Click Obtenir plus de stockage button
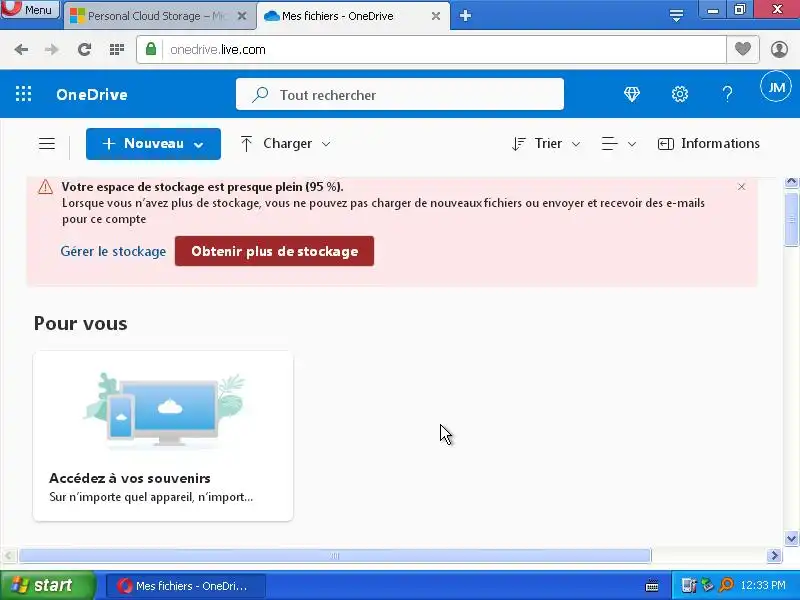800x600 pixels. [274, 251]
